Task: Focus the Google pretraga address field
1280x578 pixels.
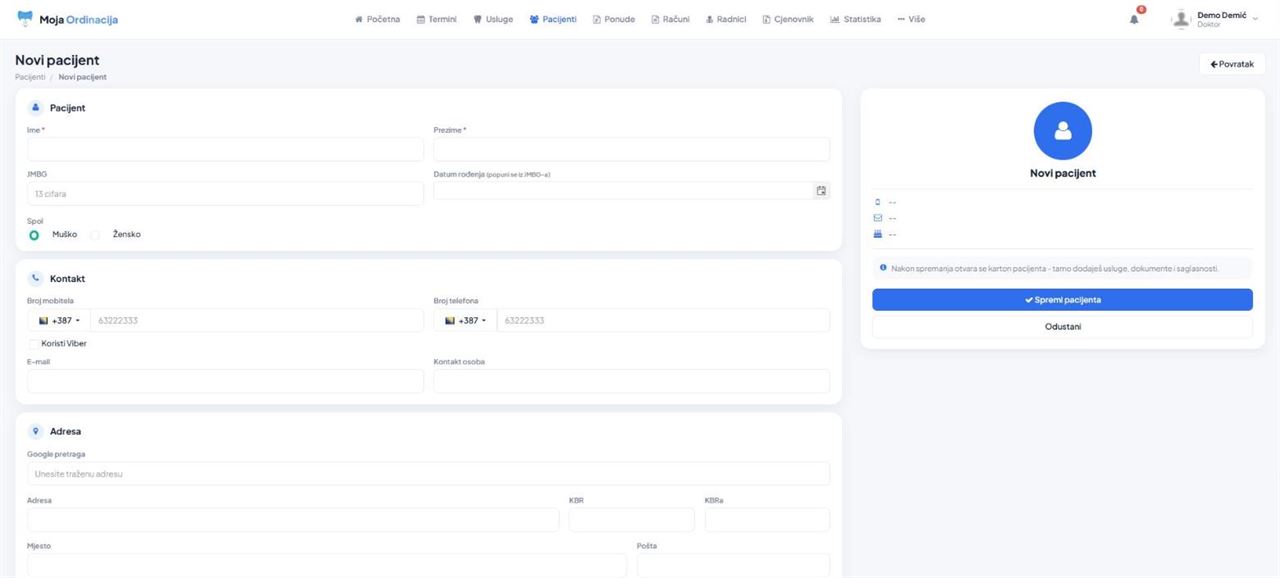Action: (x=428, y=474)
